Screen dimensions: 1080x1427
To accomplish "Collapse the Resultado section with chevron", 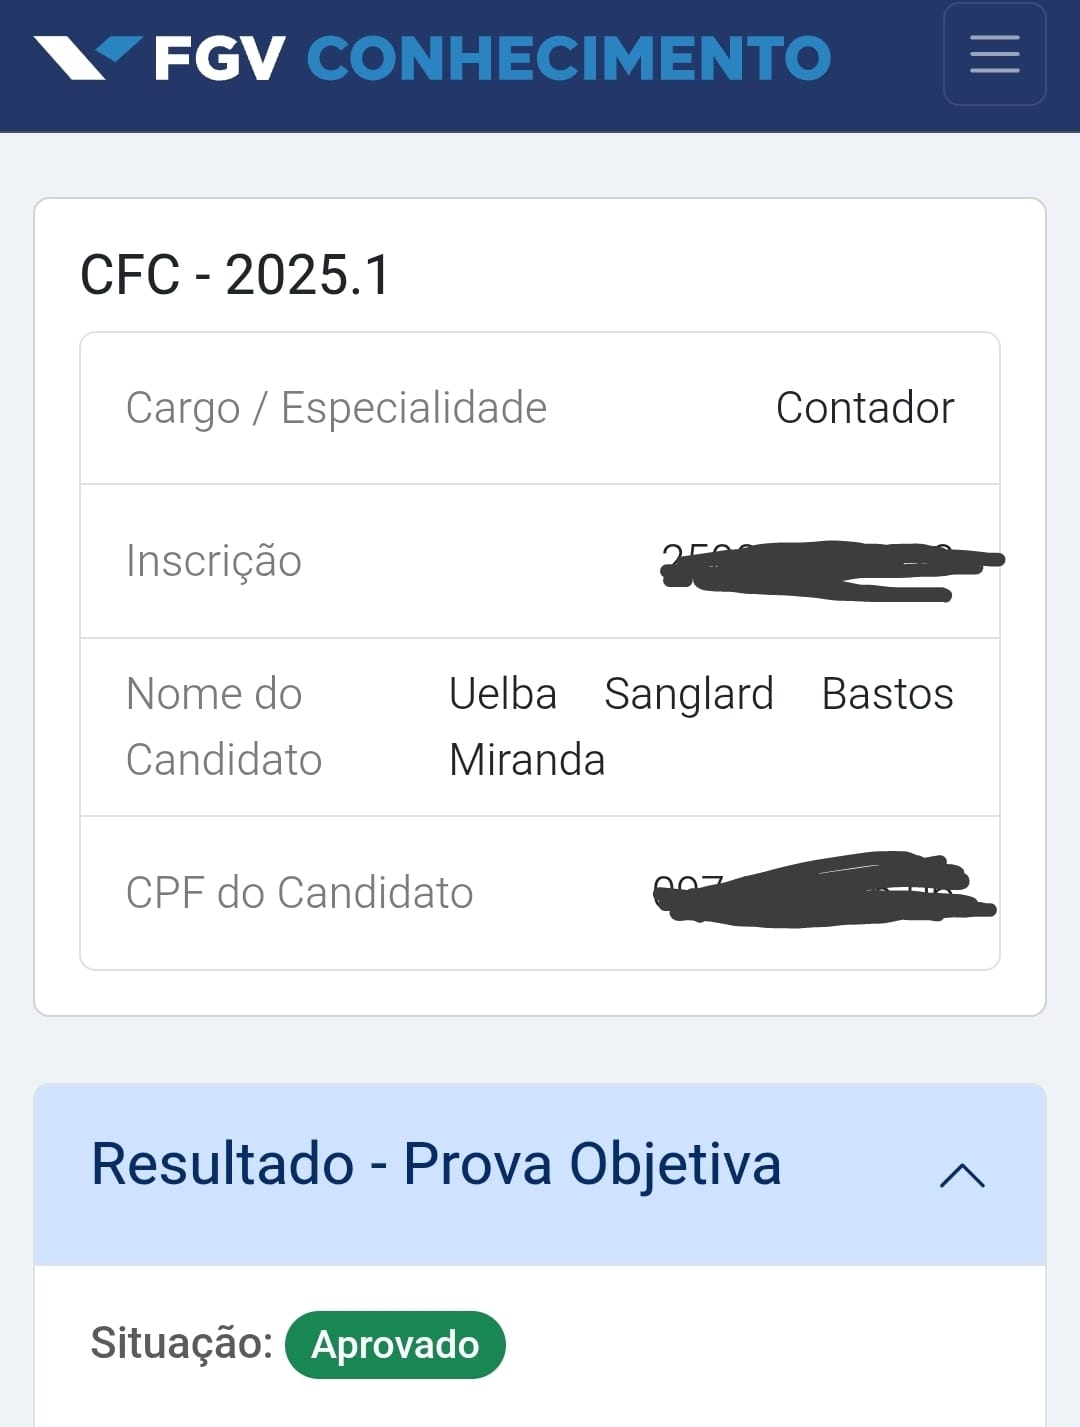I will click(x=962, y=1175).
